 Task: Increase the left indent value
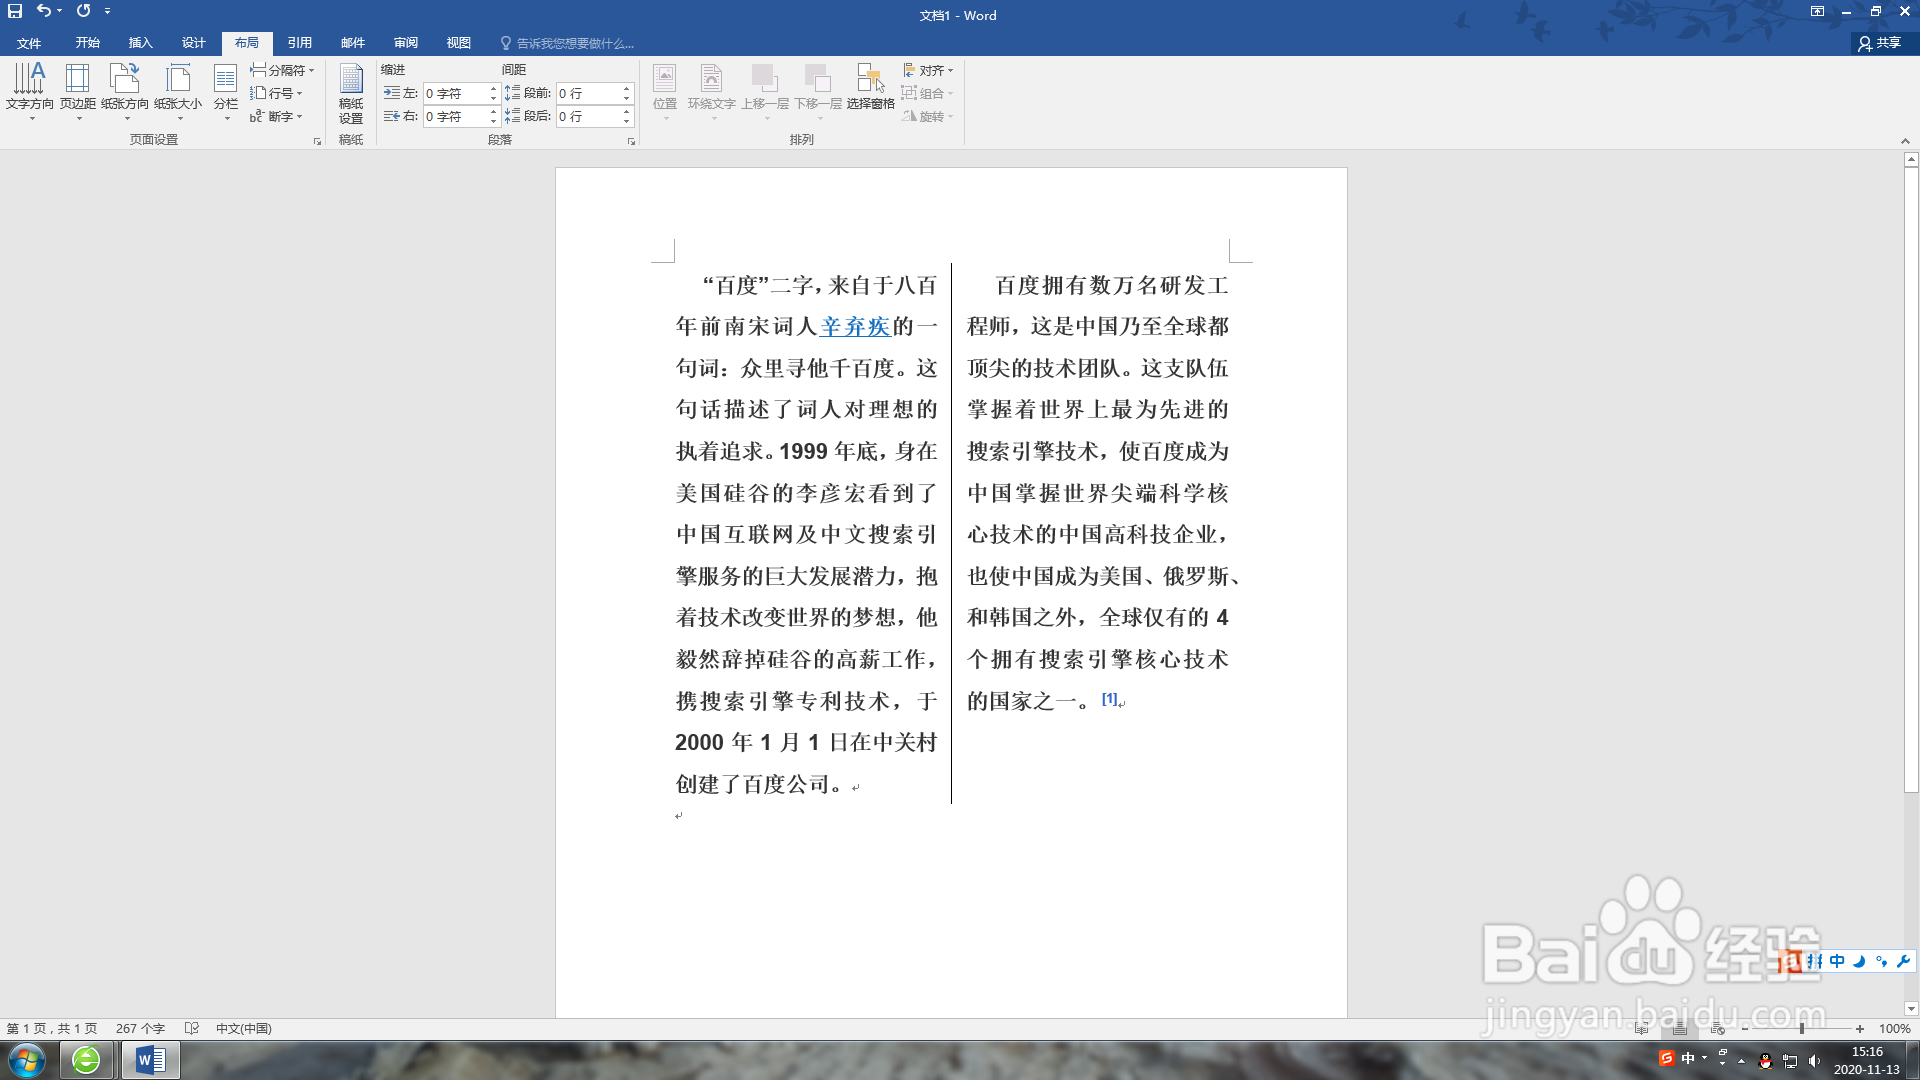pyautogui.click(x=494, y=89)
